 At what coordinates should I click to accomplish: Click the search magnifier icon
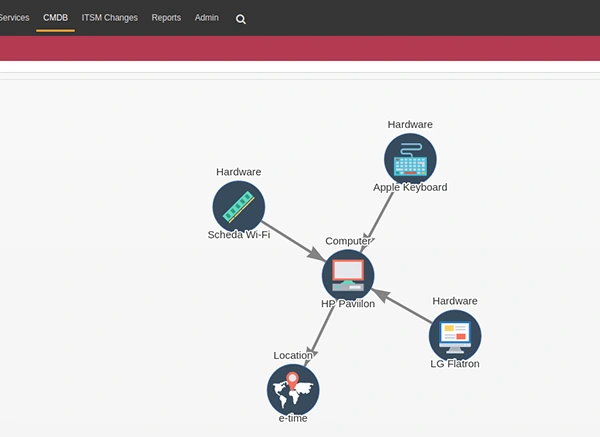point(241,19)
